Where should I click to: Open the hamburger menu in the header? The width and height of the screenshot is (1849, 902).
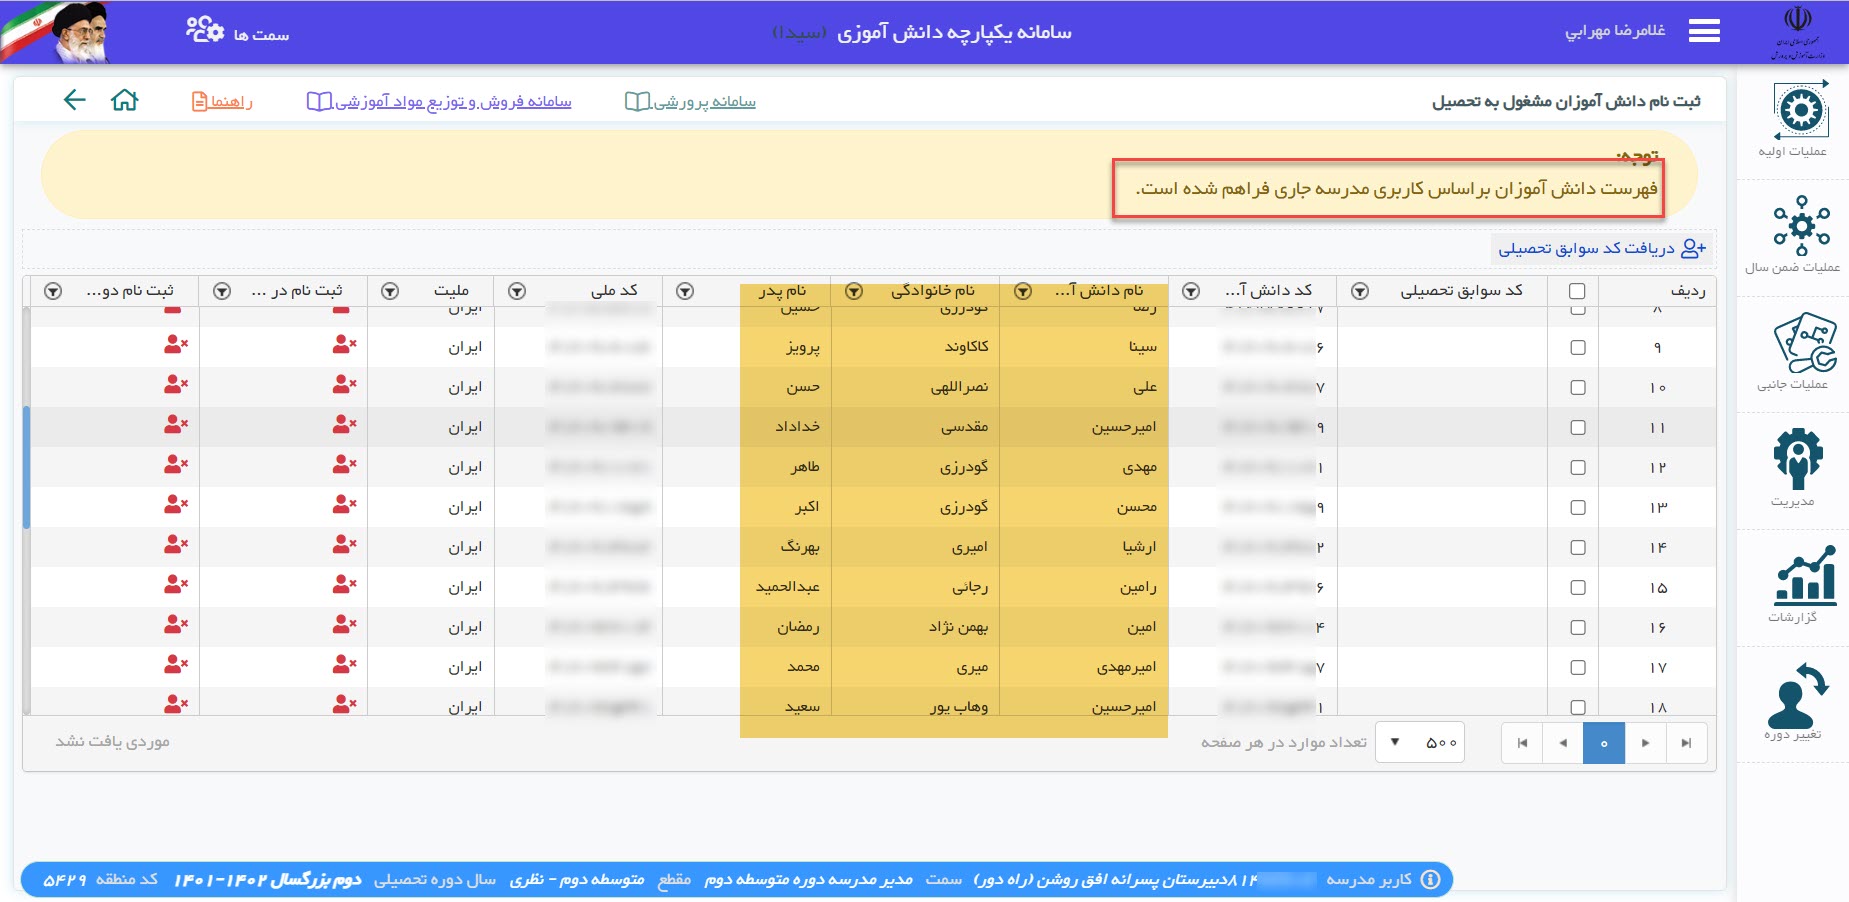click(x=1704, y=32)
